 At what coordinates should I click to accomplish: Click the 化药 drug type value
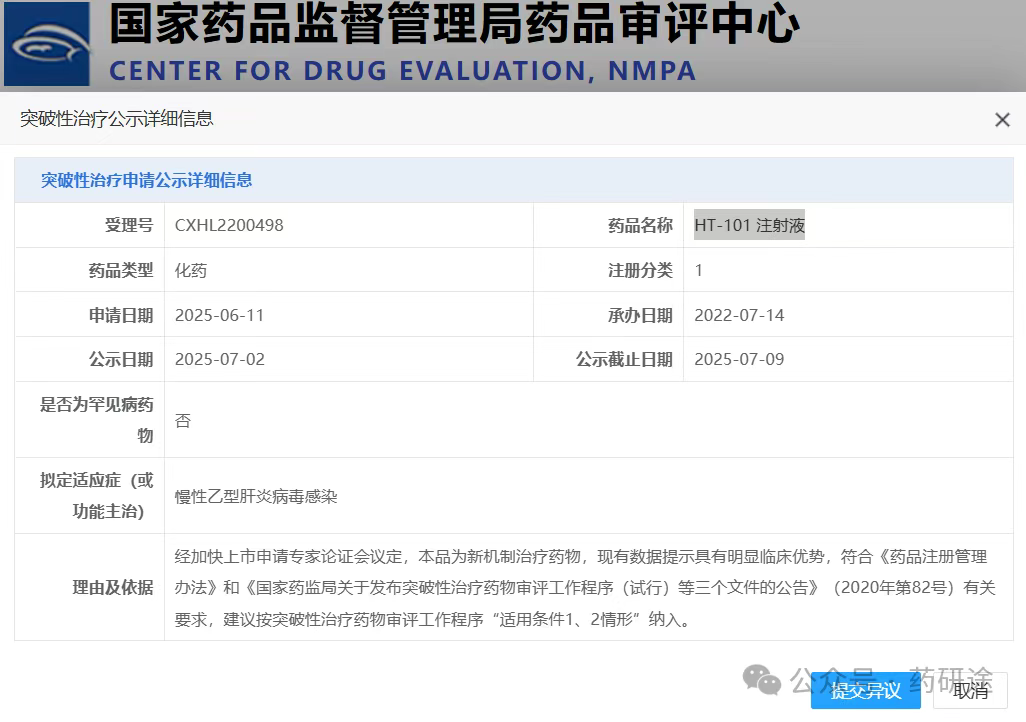(190, 270)
